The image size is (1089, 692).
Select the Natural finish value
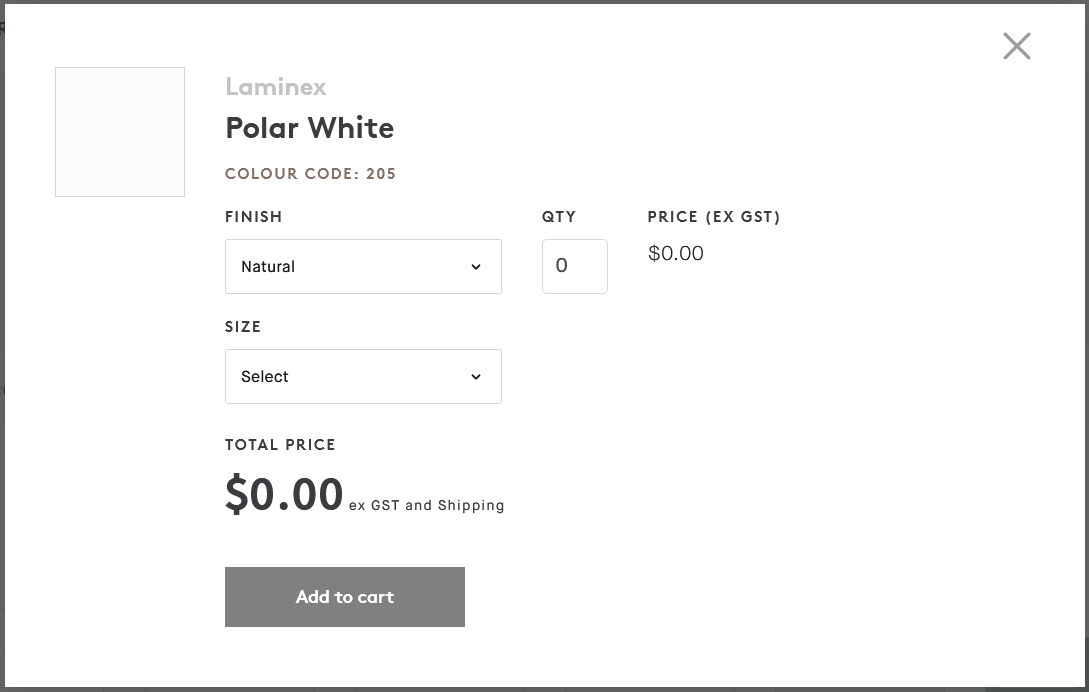[267, 266]
